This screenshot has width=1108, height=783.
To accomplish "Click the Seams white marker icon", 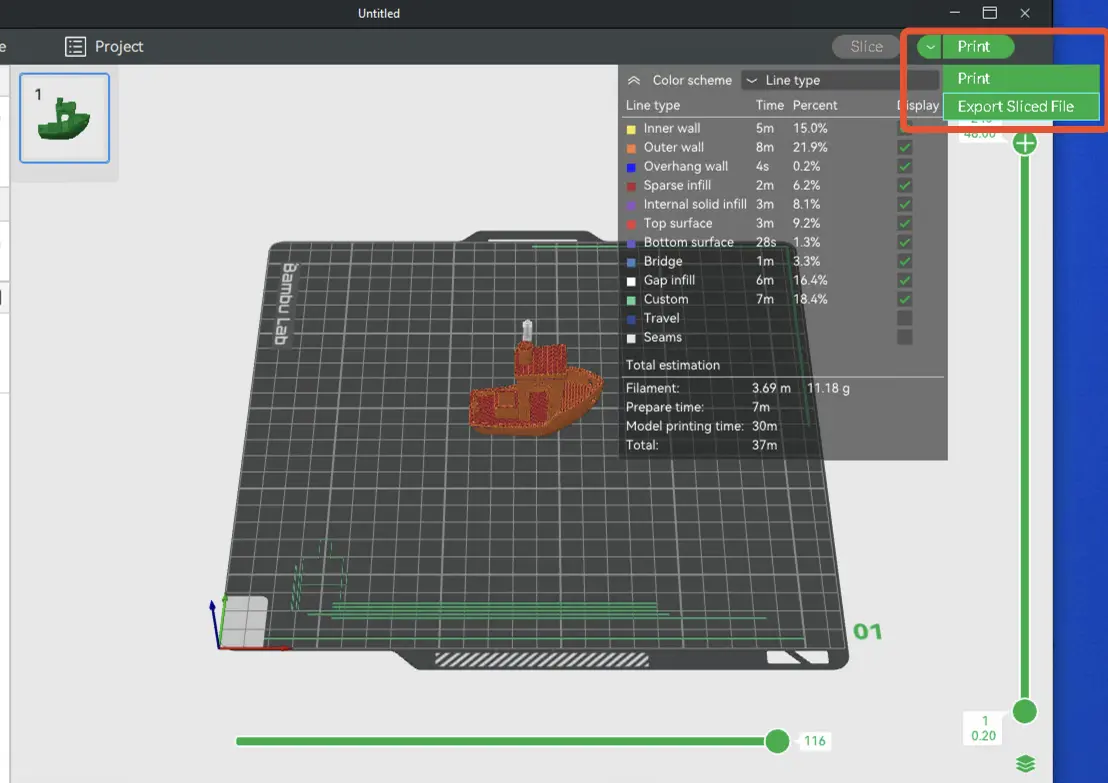I will 631,338.
